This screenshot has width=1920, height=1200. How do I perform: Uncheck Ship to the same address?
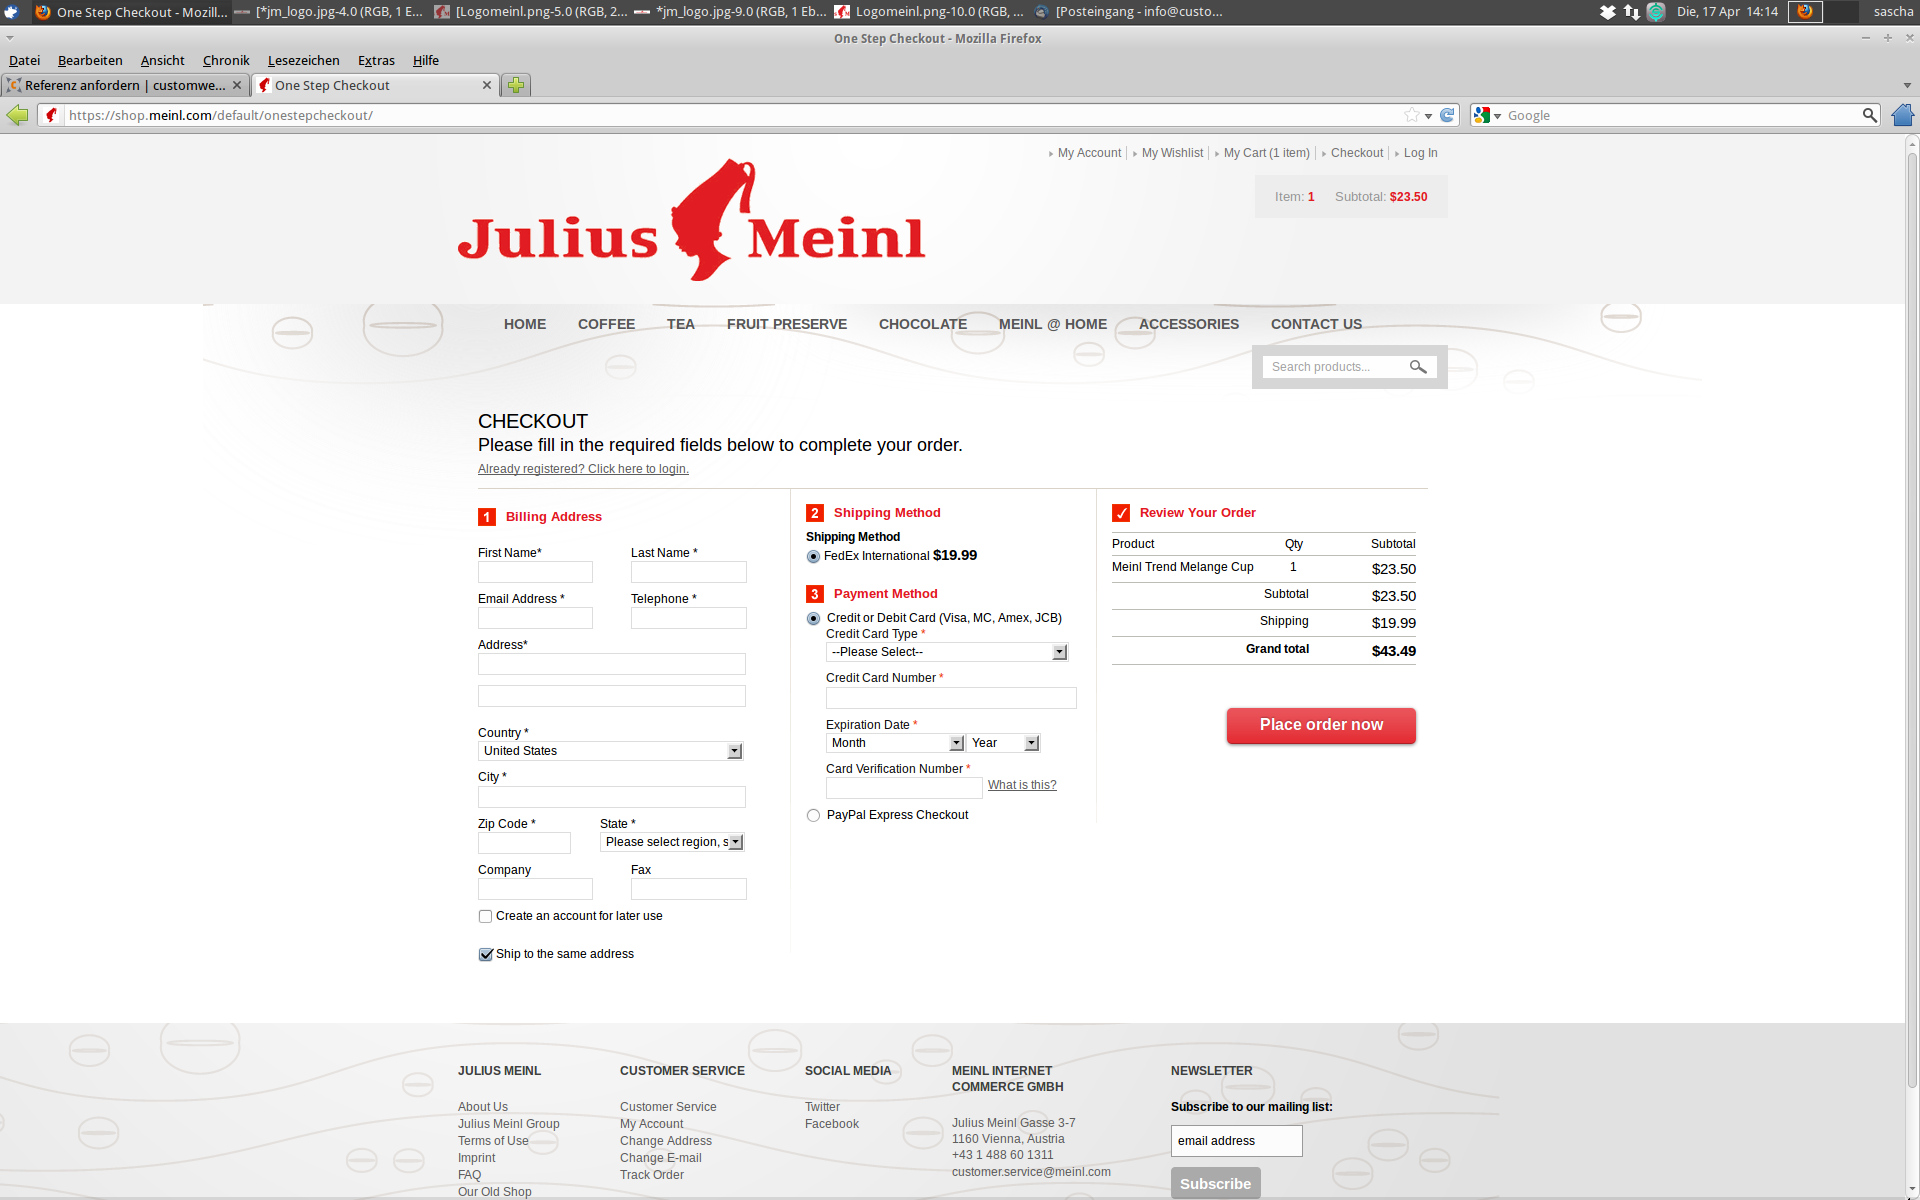pyautogui.click(x=486, y=954)
